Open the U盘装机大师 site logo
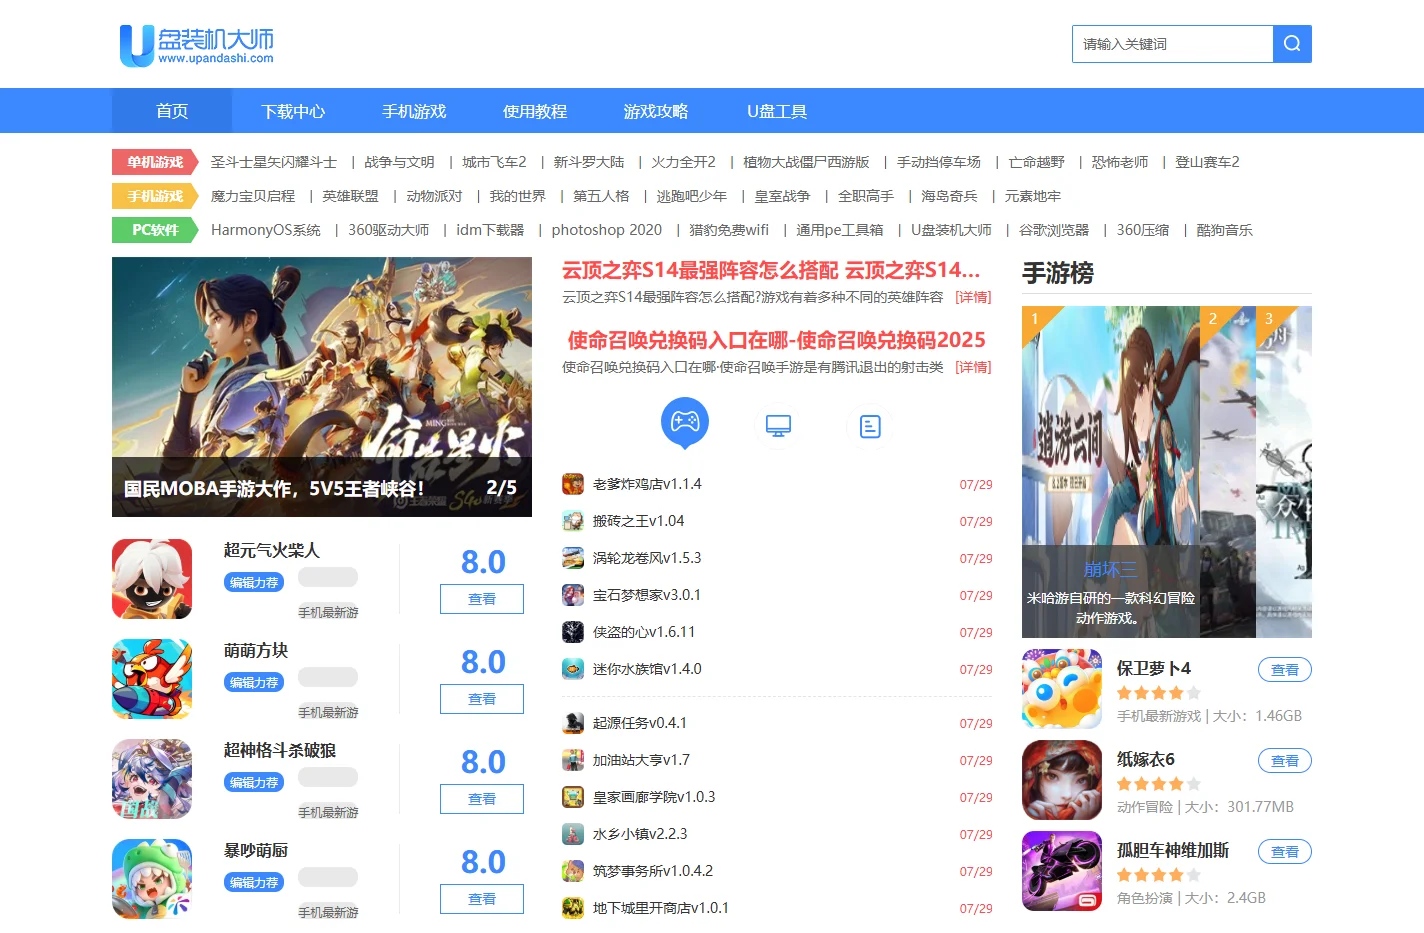The image size is (1424, 933). [x=197, y=45]
